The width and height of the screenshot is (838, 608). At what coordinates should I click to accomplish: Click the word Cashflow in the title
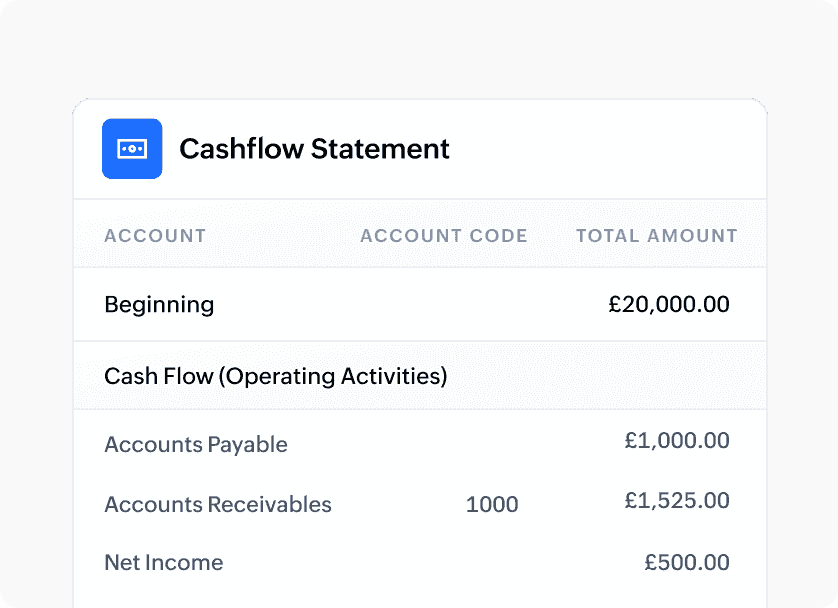(x=241, y=149)
